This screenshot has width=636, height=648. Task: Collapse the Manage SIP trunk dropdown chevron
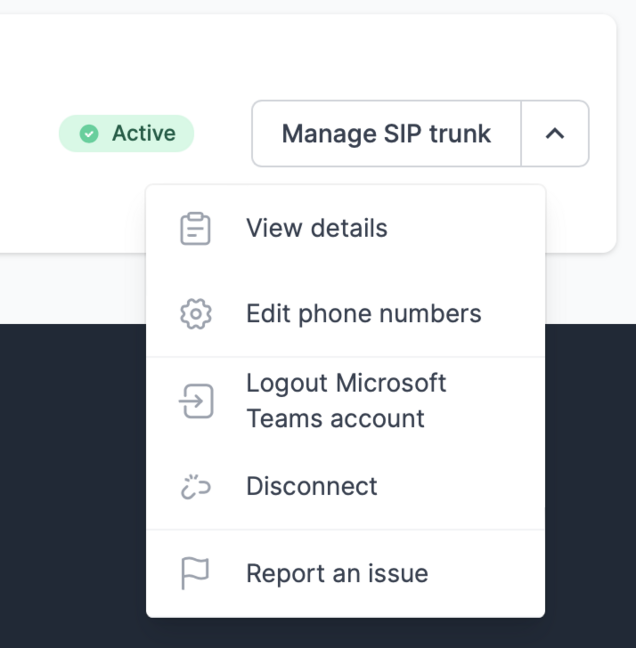tap(555, 133)
